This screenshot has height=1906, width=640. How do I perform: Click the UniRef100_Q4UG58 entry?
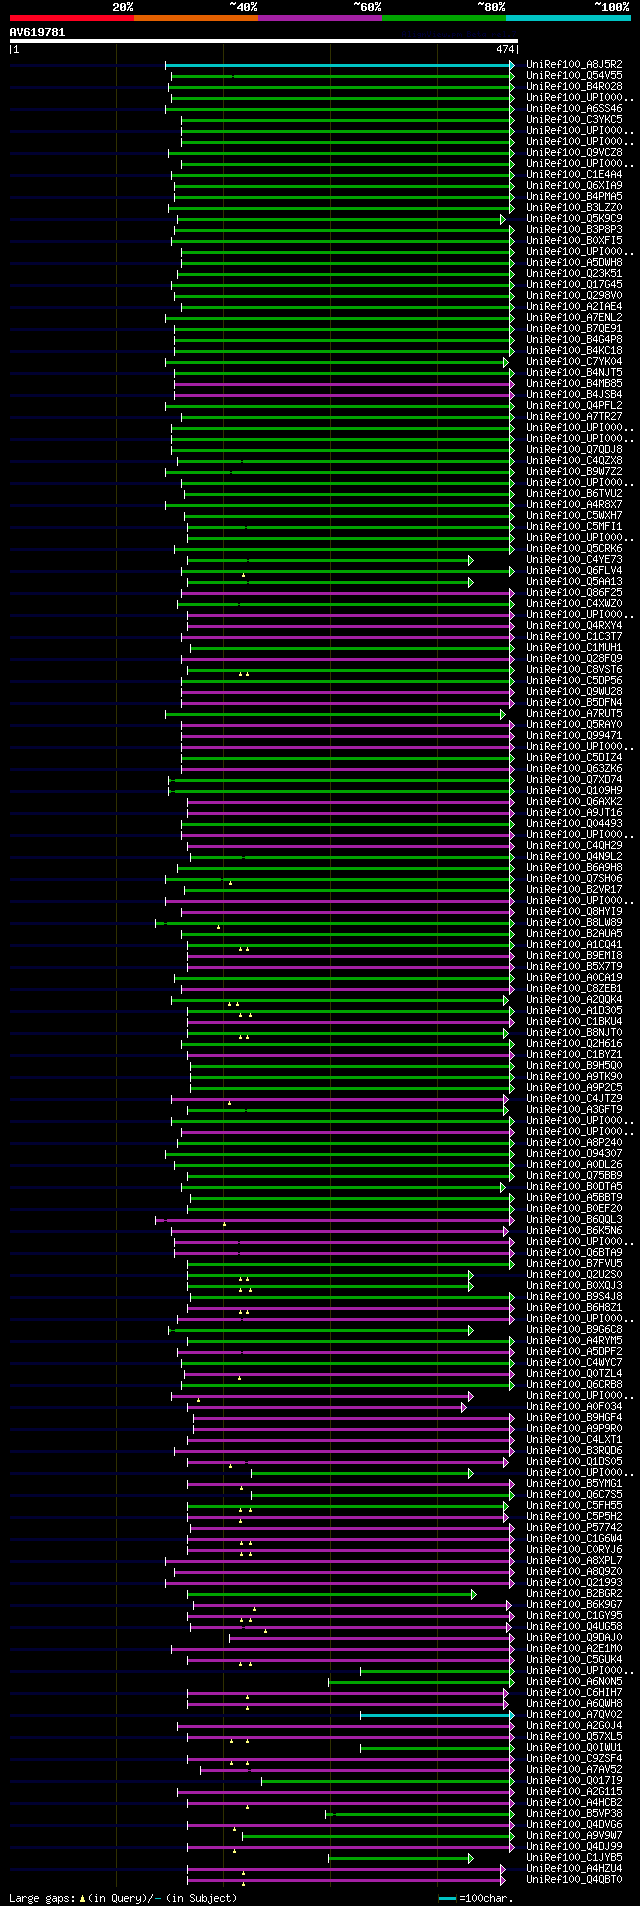pos(575,1627)
